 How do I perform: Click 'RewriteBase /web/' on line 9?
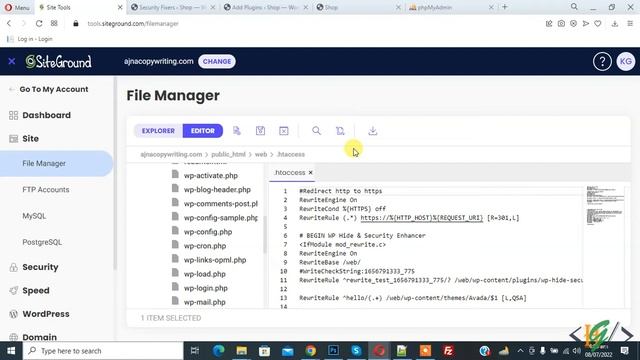(330, 262)
